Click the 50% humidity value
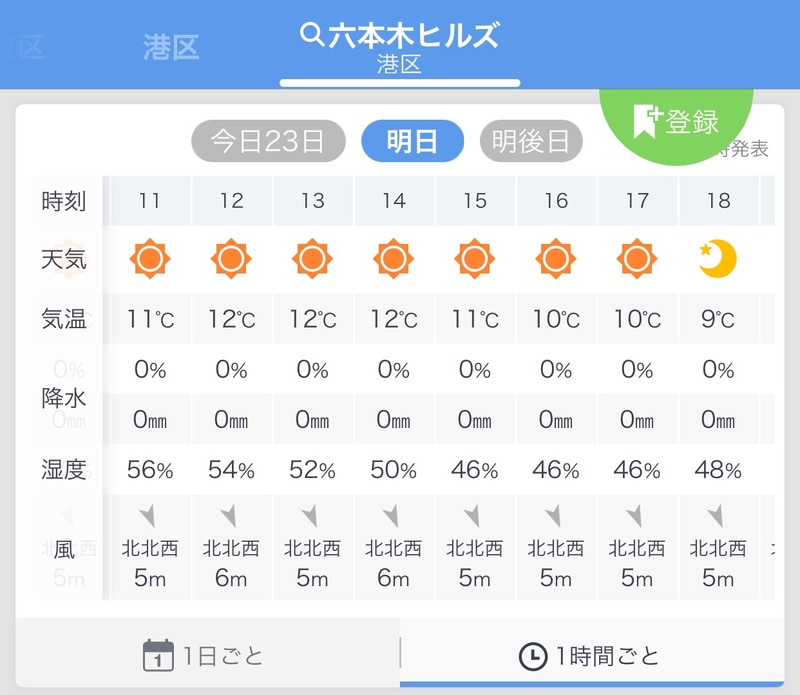Image resolution: width=800 pixels, height=695 pixels. [x=394, y=469]
